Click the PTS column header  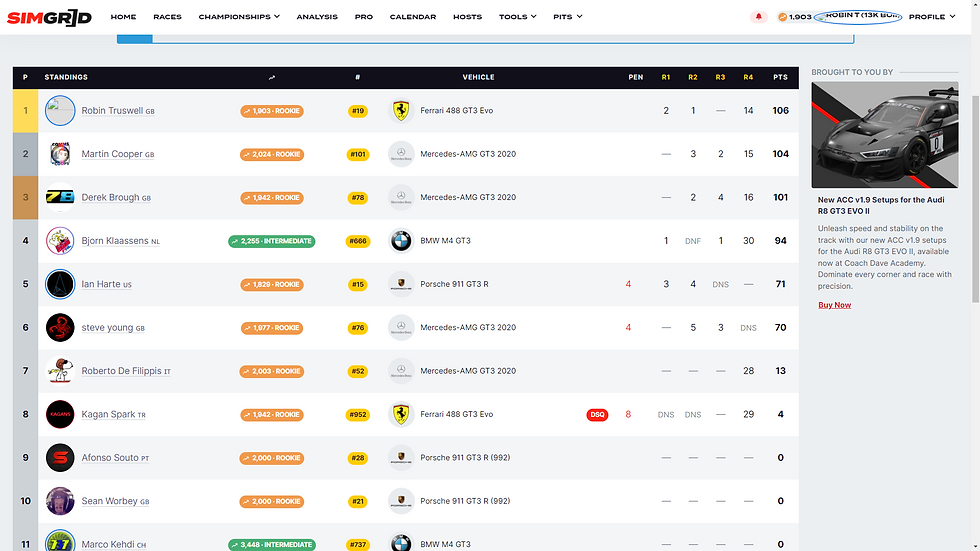pos(780,77)
